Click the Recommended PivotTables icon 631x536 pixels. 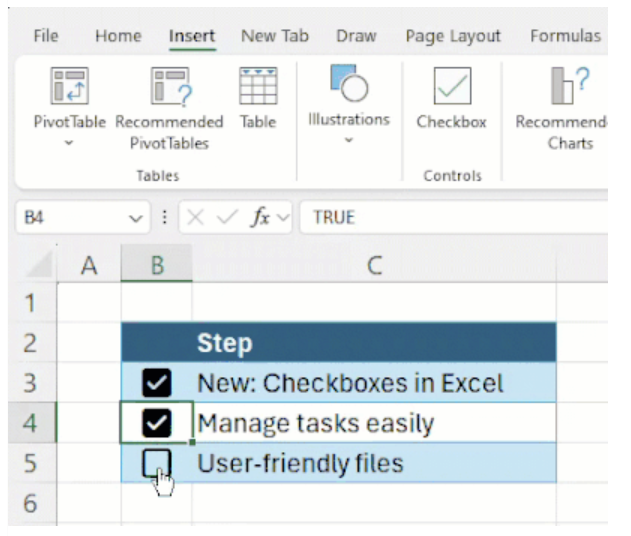[171, 86]
